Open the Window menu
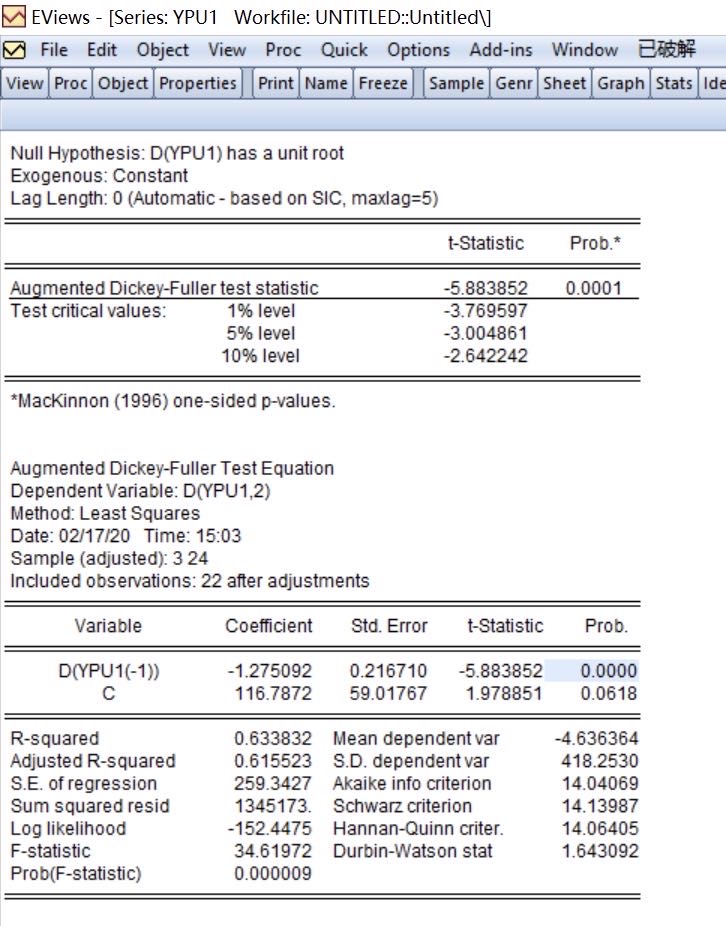726x926 pixels. click(585, 50)
